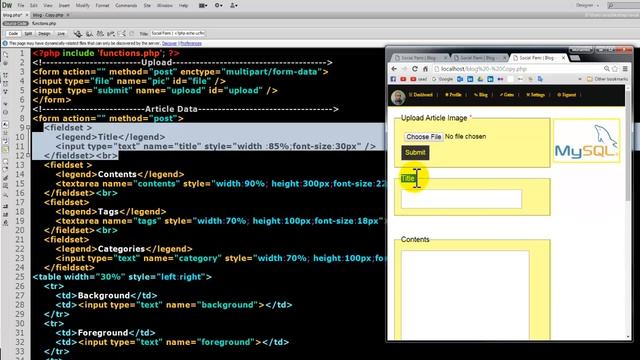Click the visual aids toolbar icon
640x360 pixels.
click(x=121, y=33)
